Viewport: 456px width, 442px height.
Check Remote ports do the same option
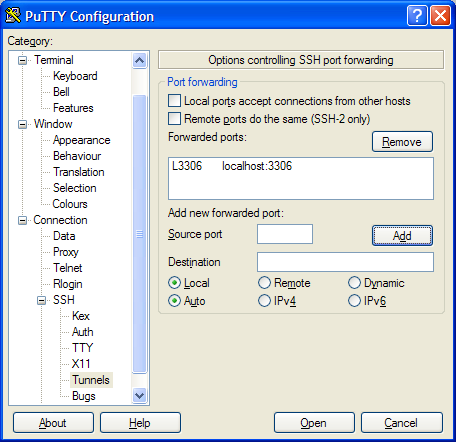(x=174, y=119)
